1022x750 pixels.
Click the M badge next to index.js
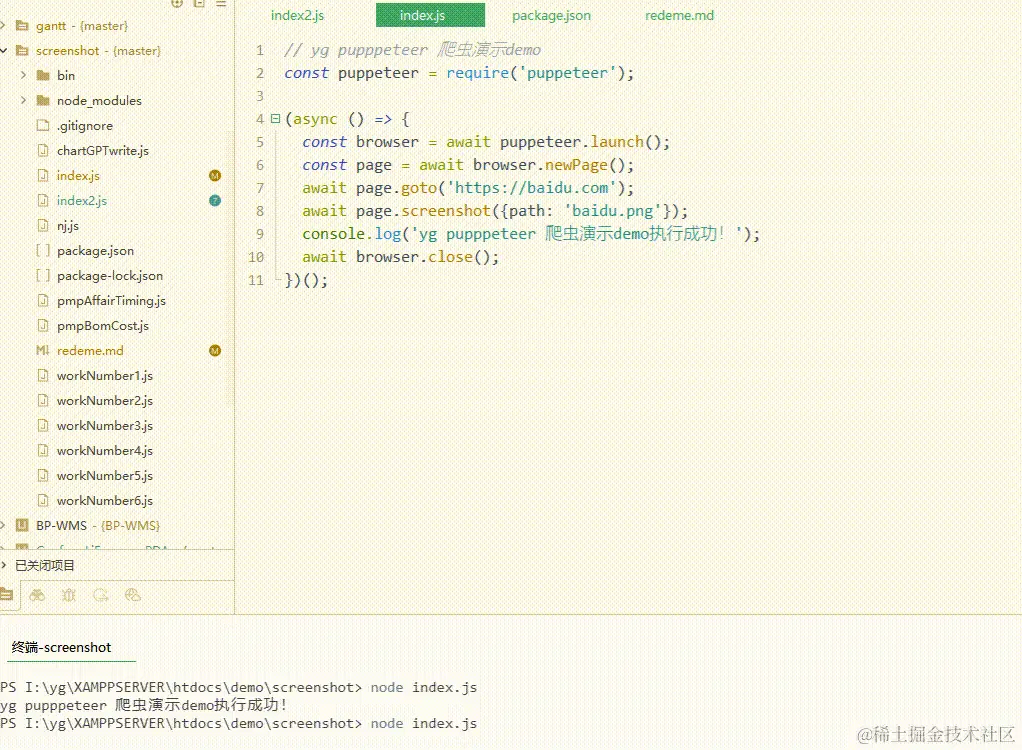point(214,175)
